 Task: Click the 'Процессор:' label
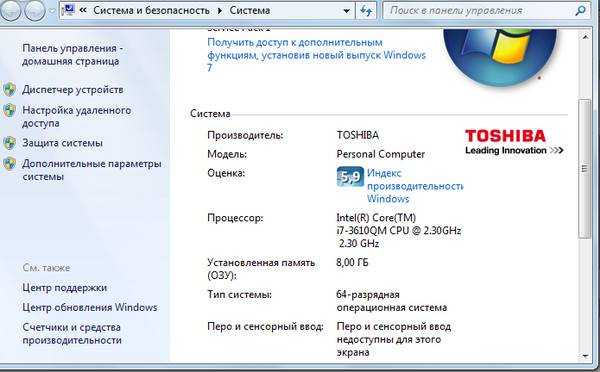(x=235, y=218)
